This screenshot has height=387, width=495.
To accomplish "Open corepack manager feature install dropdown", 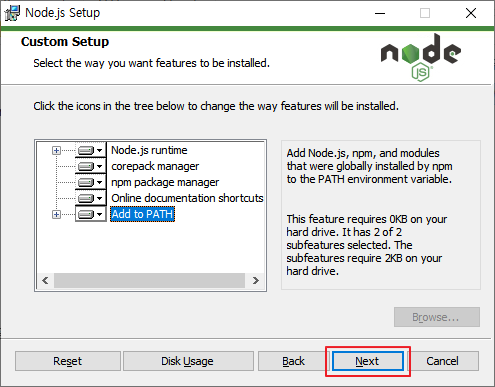I will point(90,166).
